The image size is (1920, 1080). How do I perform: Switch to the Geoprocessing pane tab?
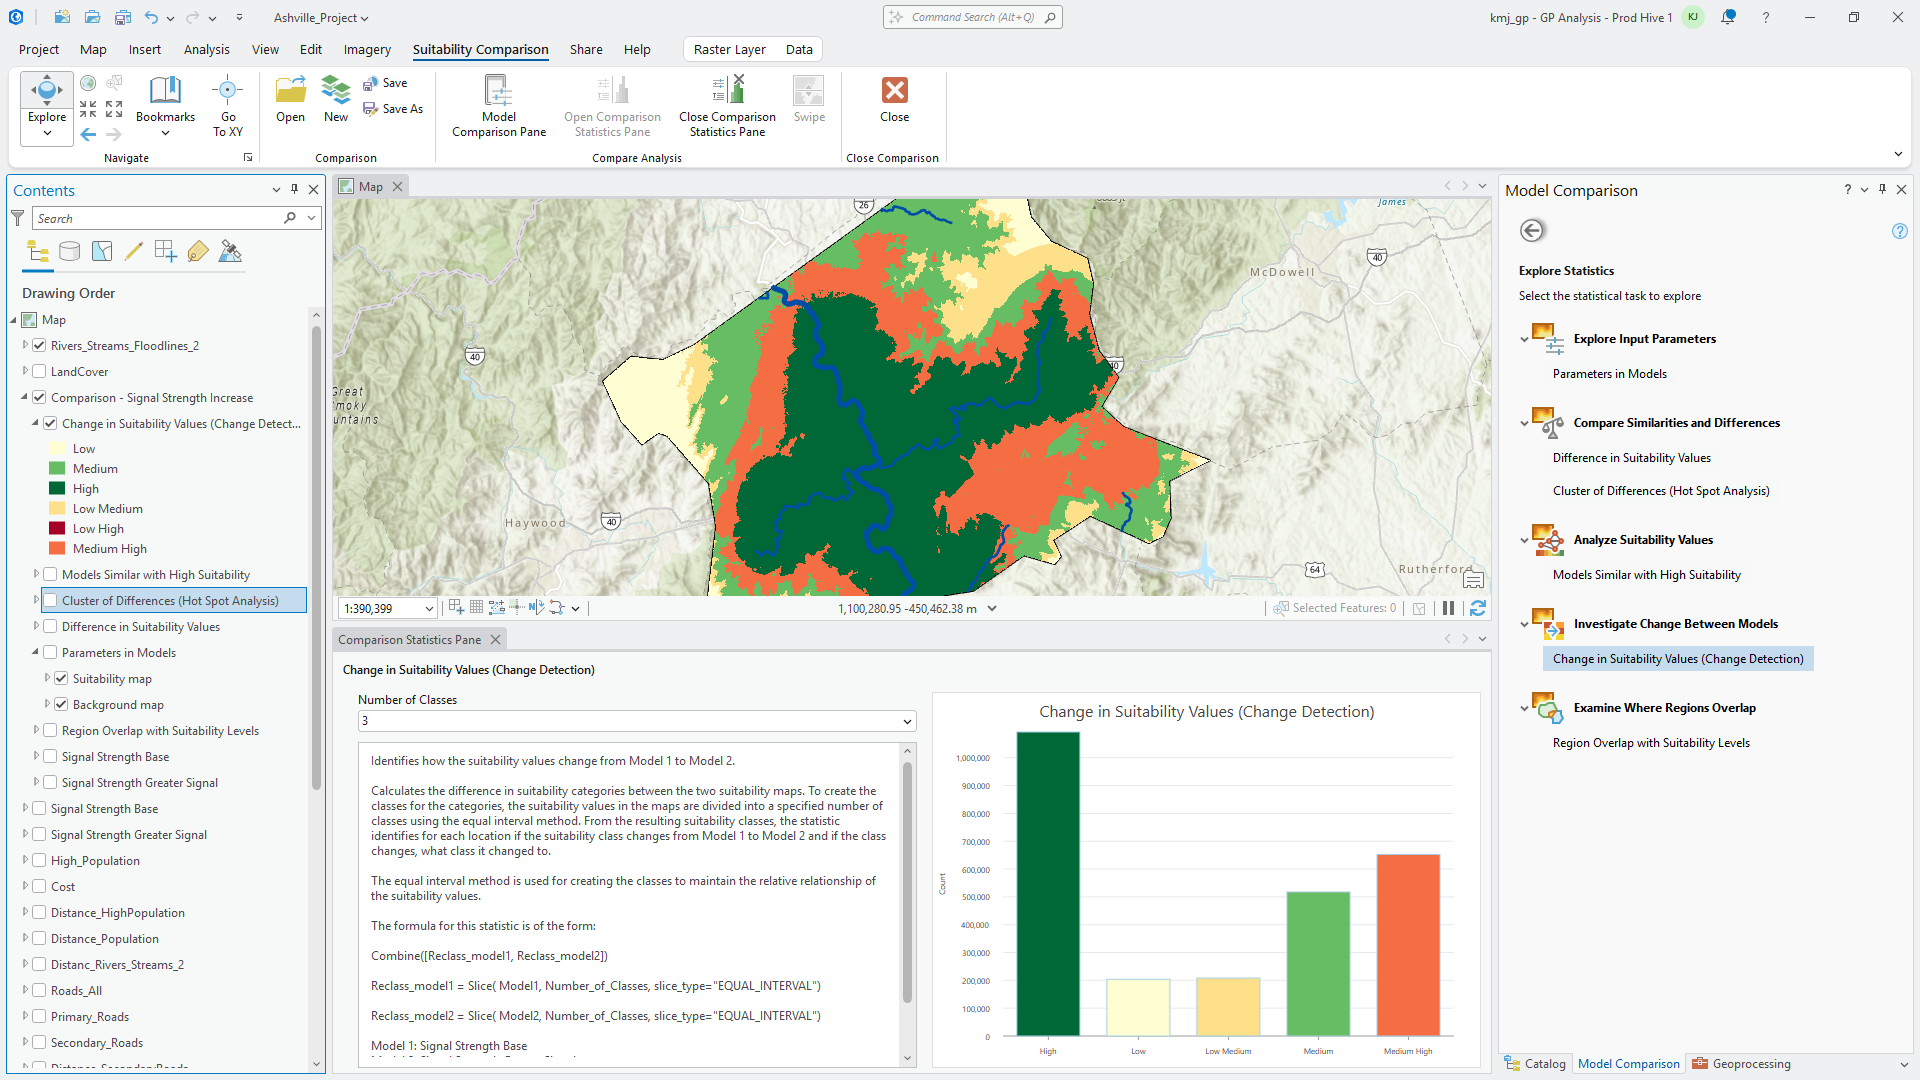[x=1742, y=1064]
